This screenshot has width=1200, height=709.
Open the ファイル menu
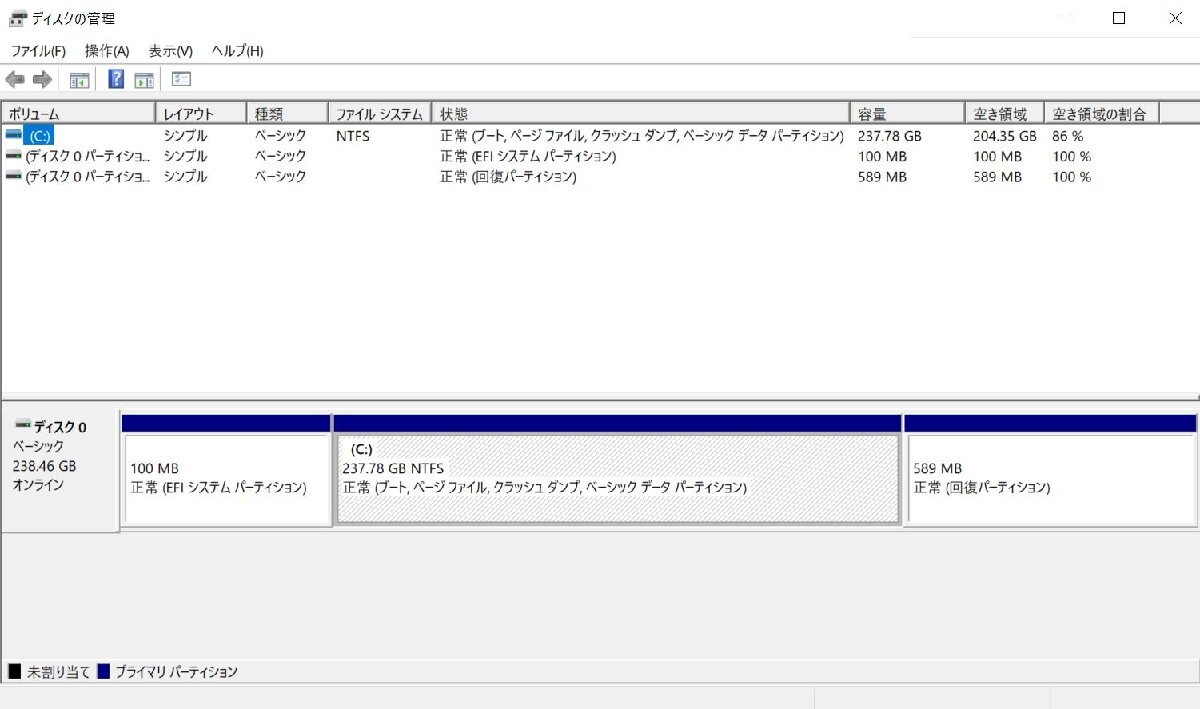(36, 50)
